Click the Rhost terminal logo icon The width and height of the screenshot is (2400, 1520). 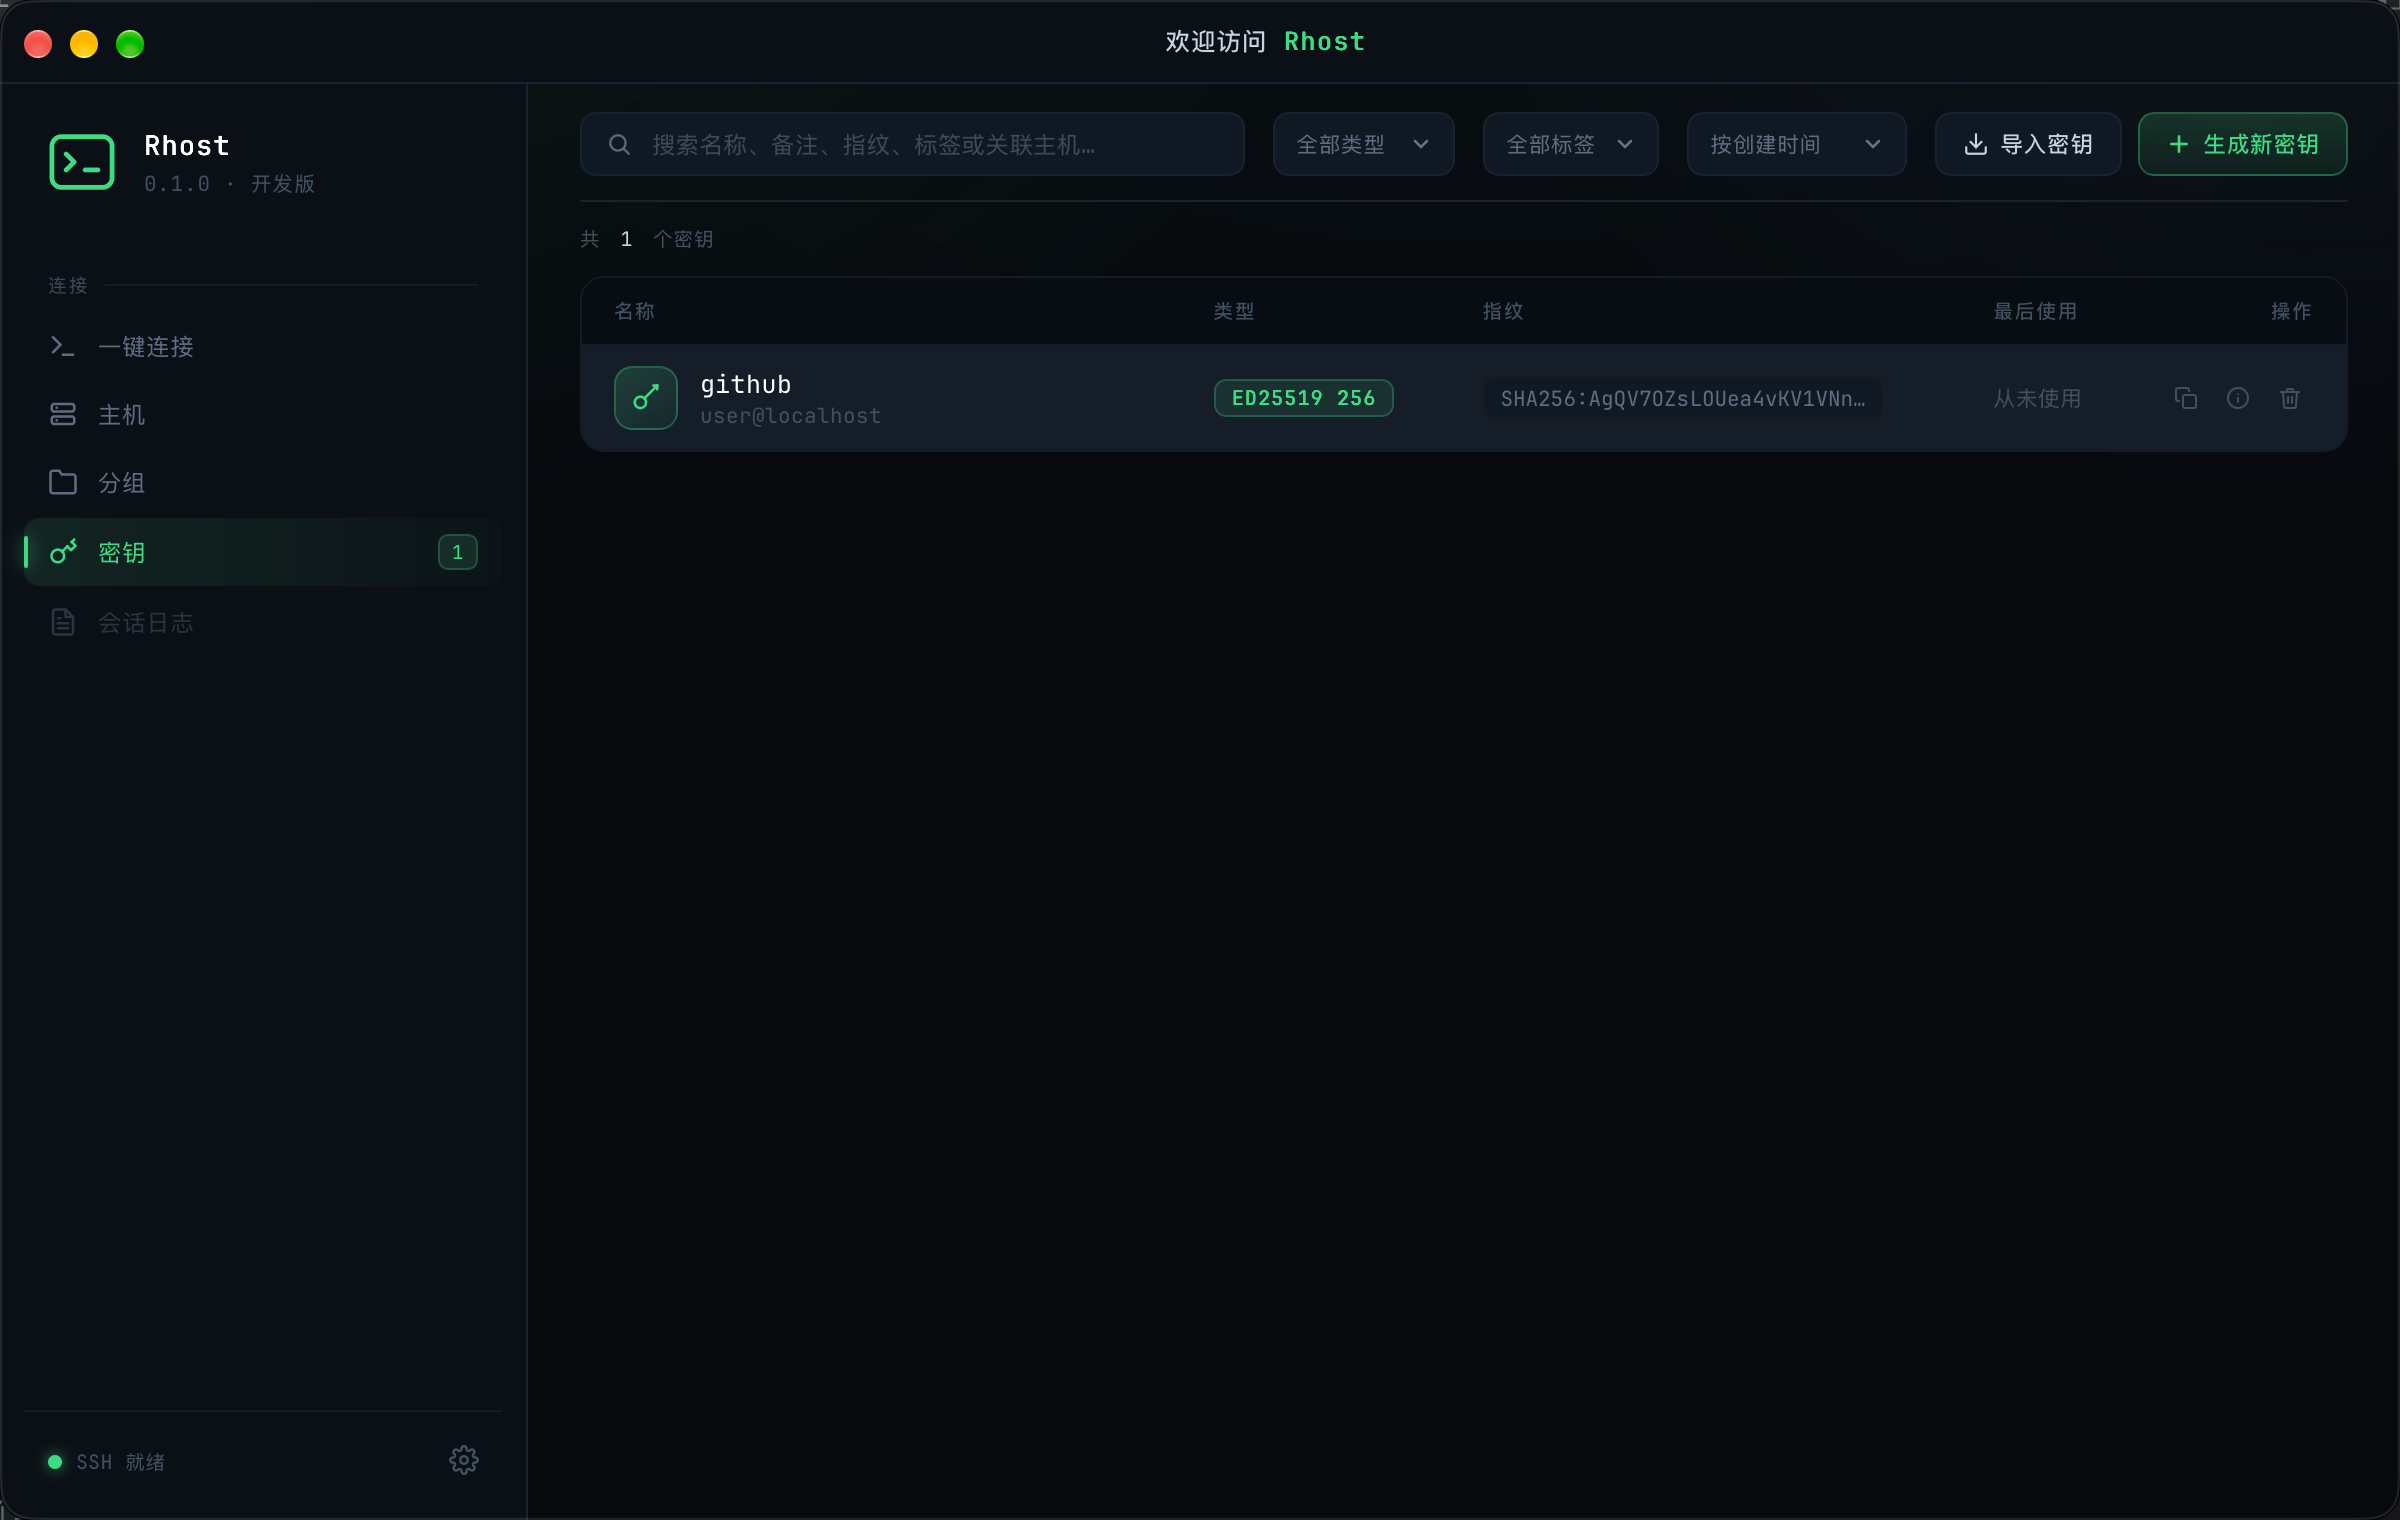coord(82,162)
